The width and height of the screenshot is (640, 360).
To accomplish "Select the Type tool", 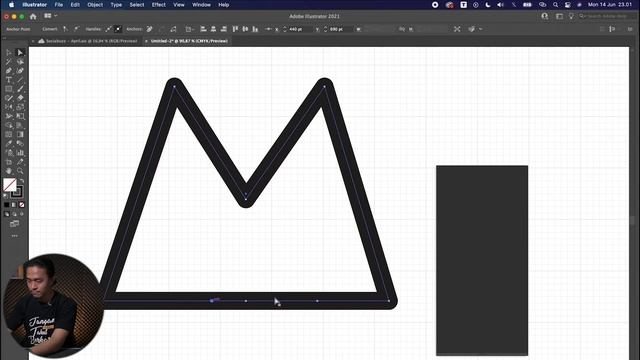I will pos(9,80).
